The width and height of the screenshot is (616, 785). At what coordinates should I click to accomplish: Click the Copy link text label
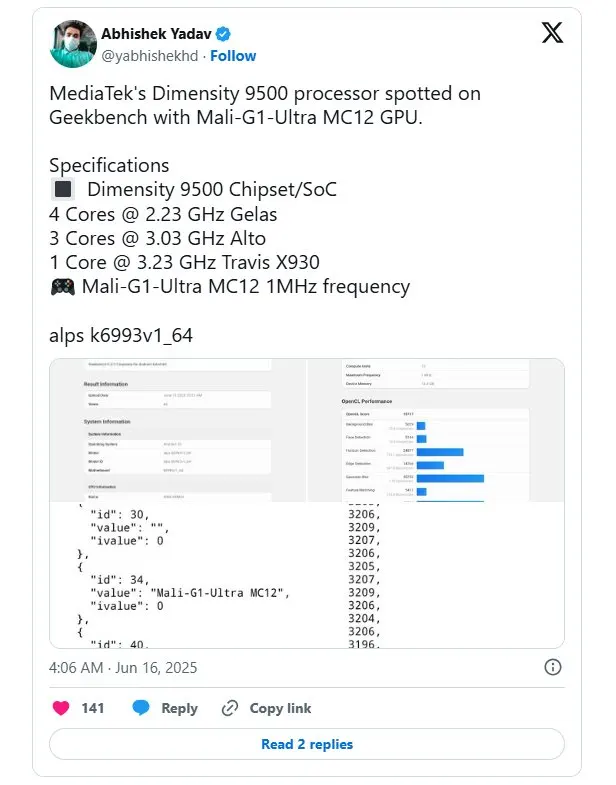280,708
